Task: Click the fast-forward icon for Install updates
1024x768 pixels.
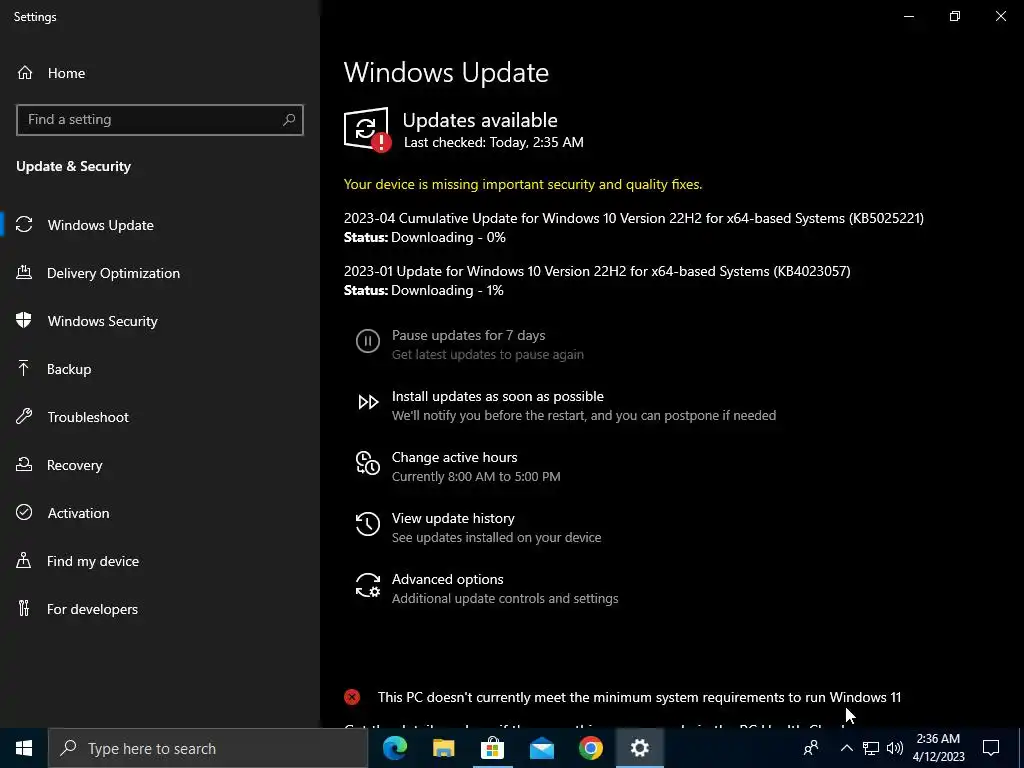Action: pyautogui.click(x=368, y=402)
